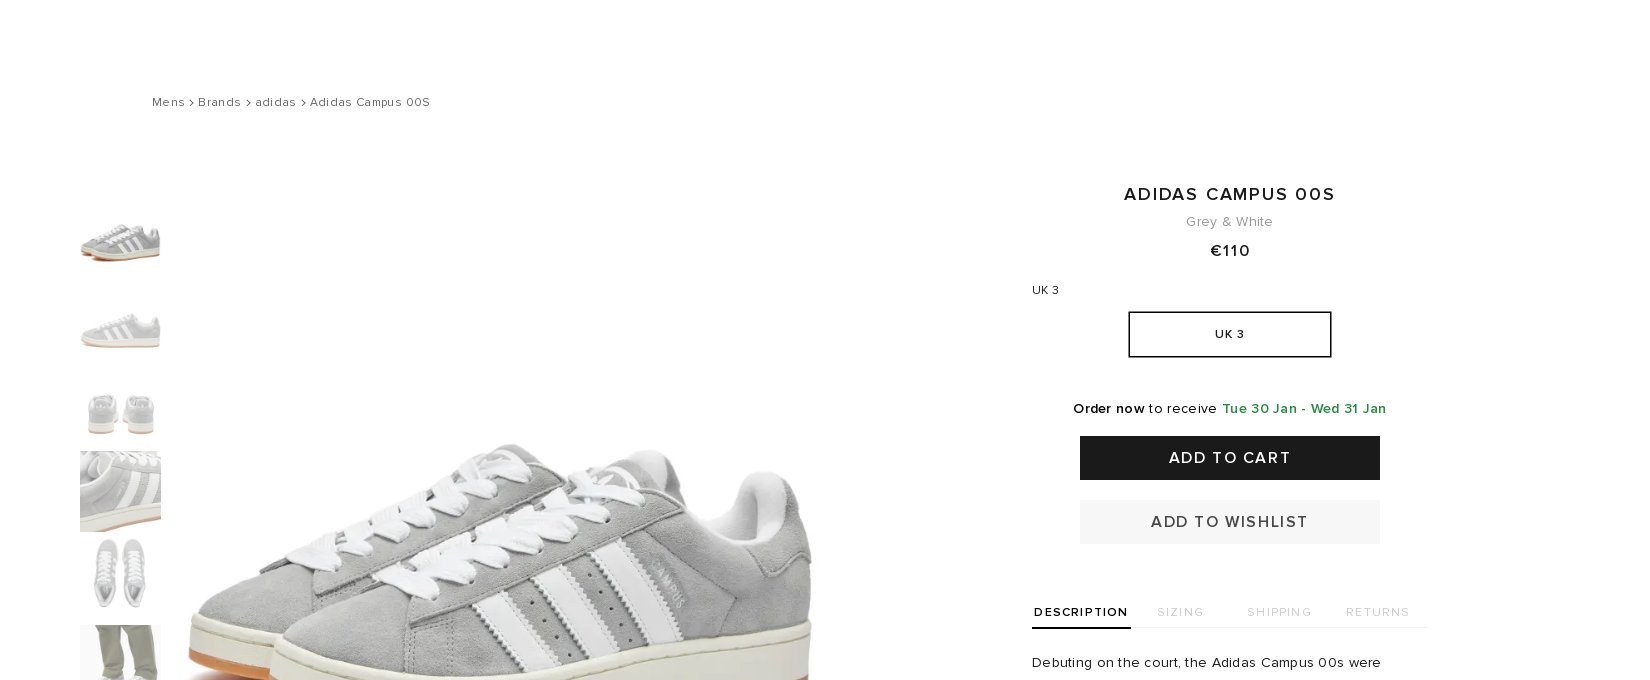Open the Sizing tab
1650x680 pixels.
coord(1180,612)
